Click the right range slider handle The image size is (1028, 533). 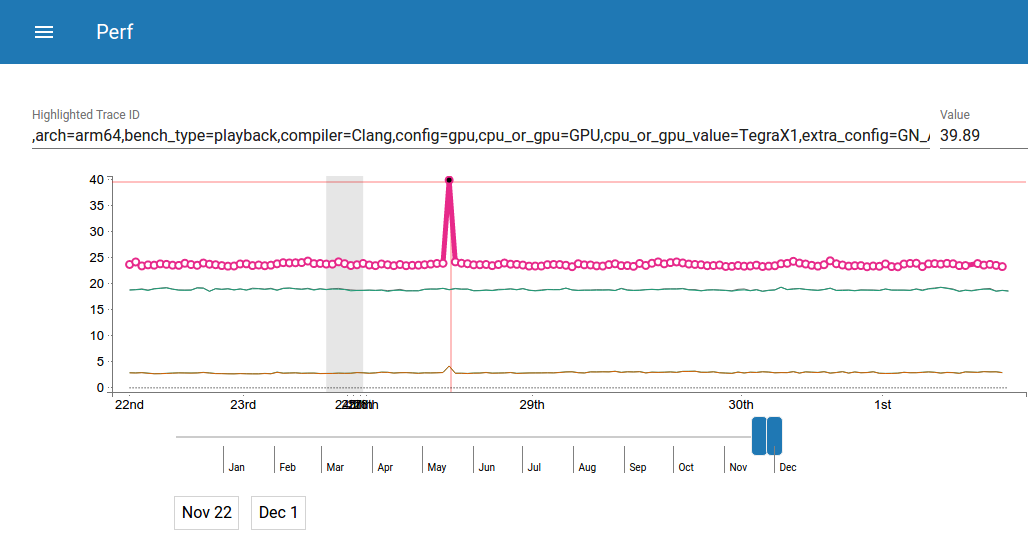pos(774,436)
